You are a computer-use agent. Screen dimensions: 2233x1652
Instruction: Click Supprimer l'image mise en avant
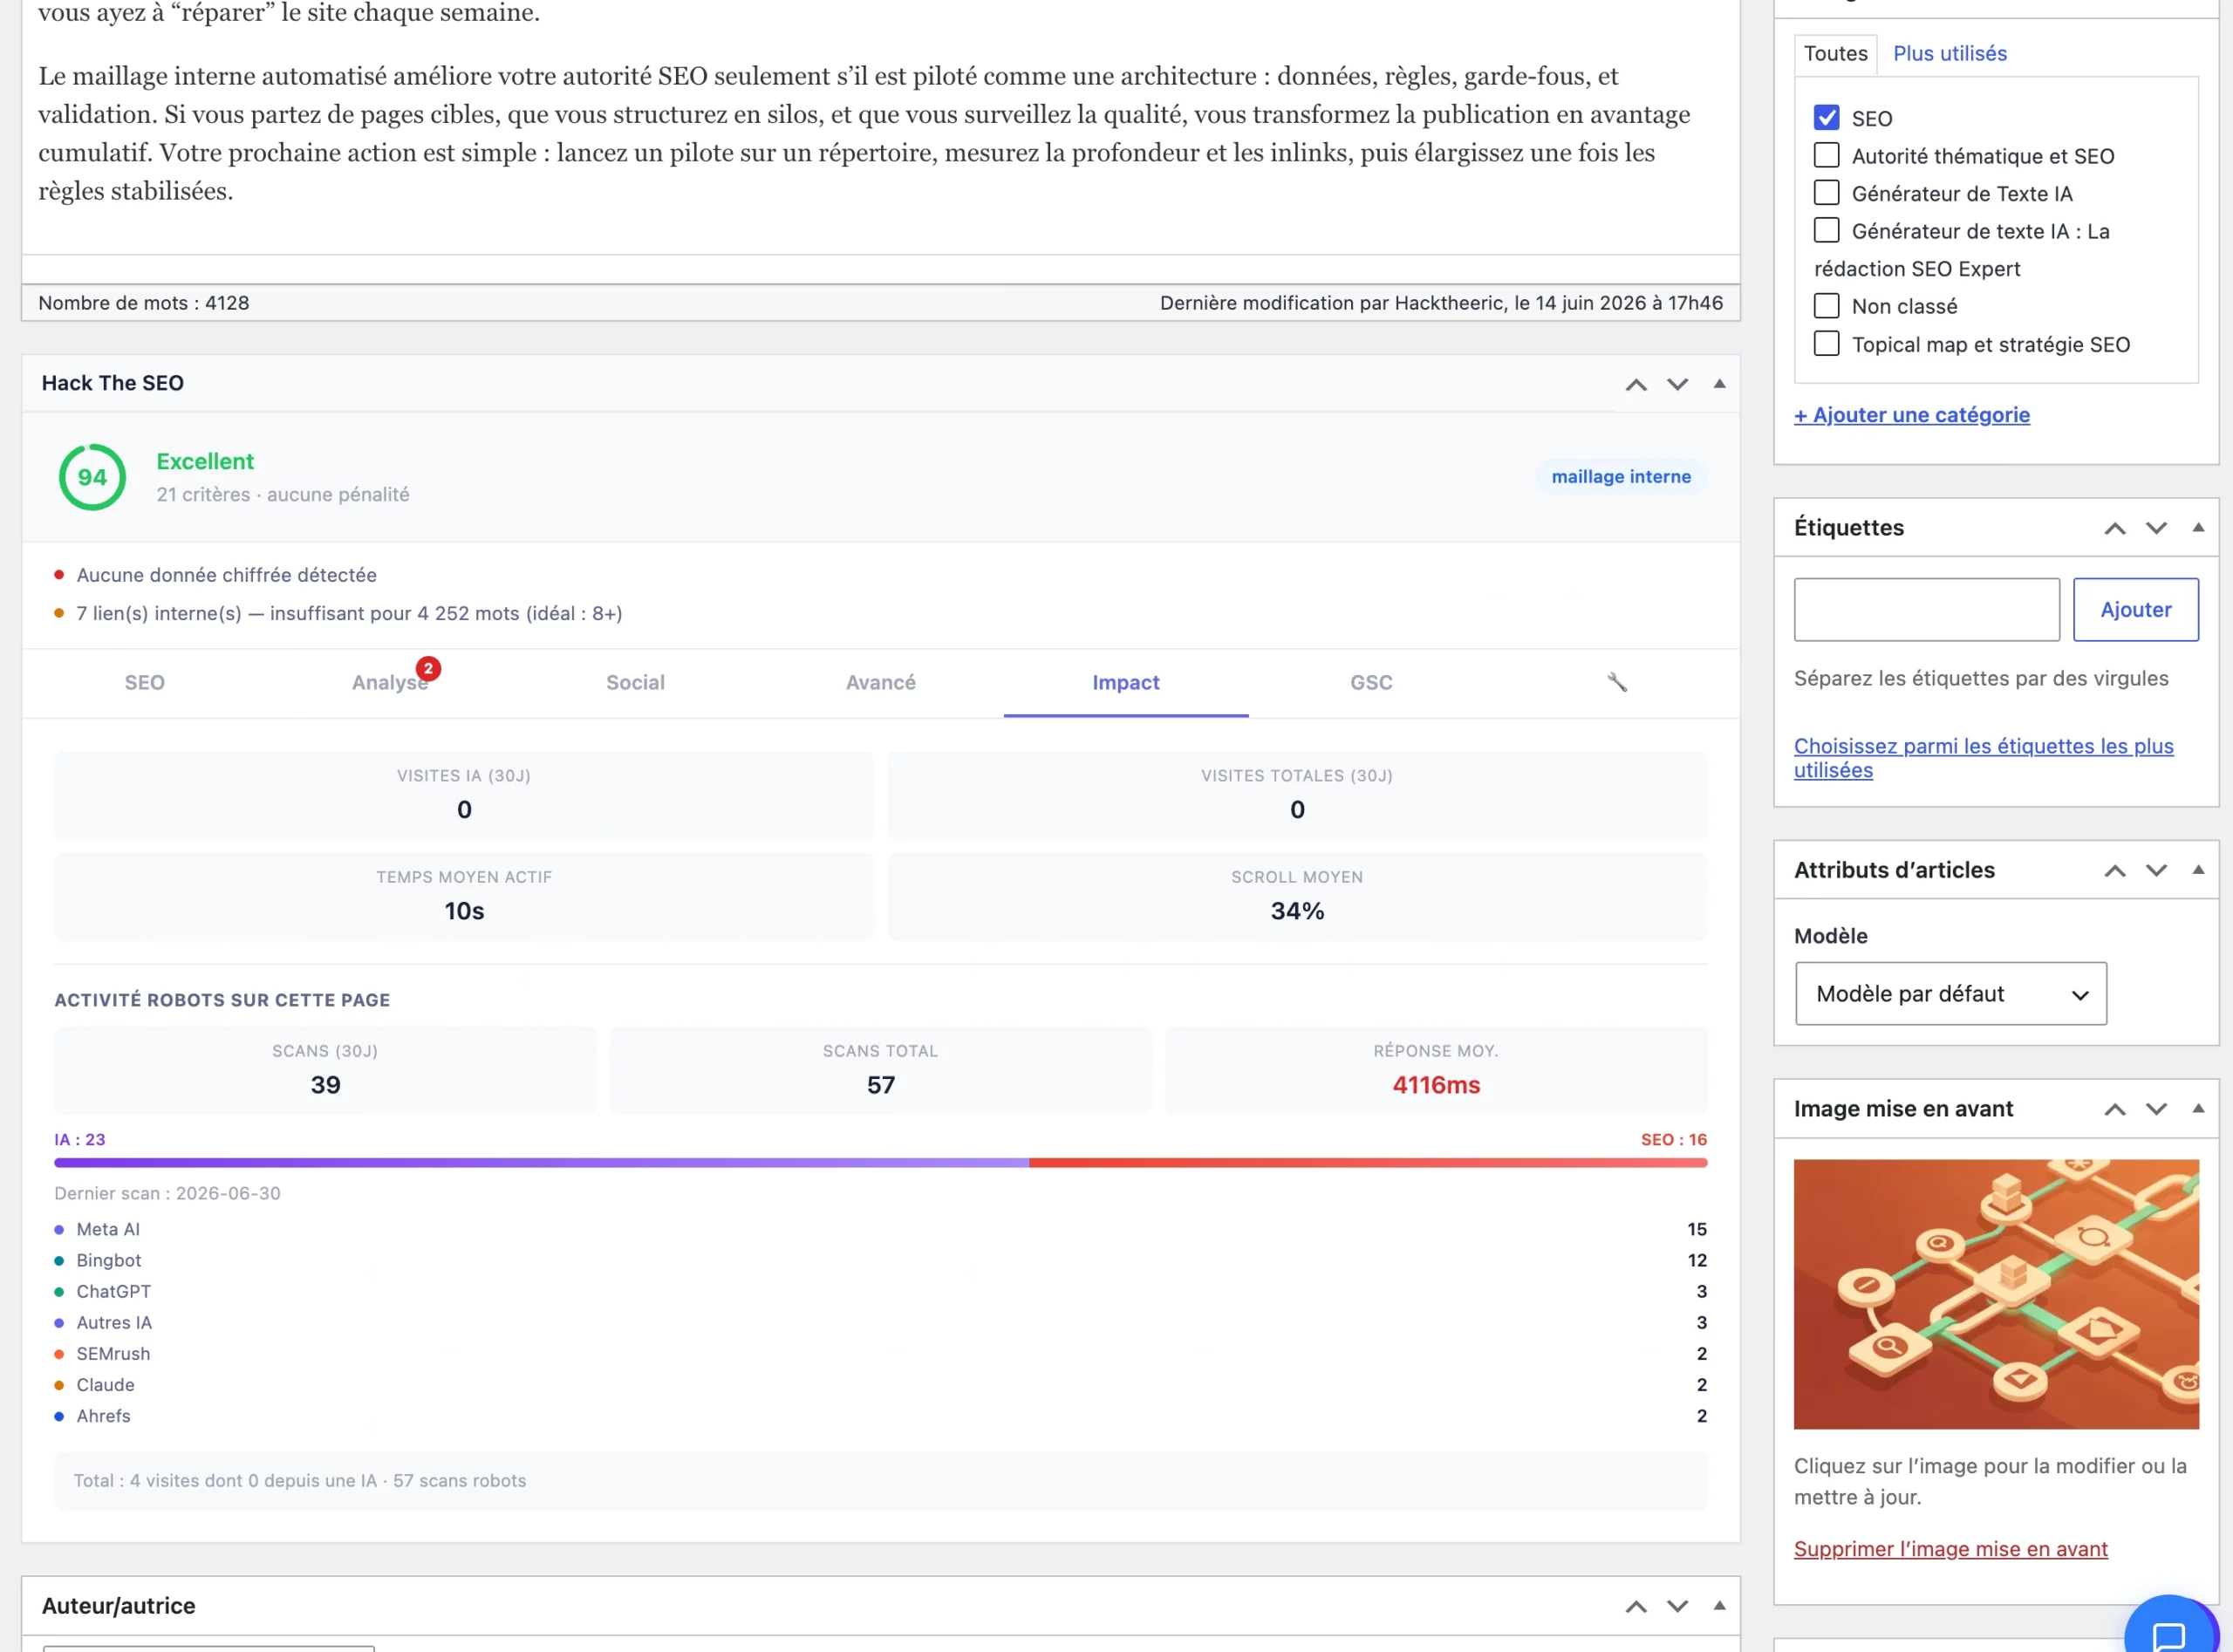click(1950, 1549)
